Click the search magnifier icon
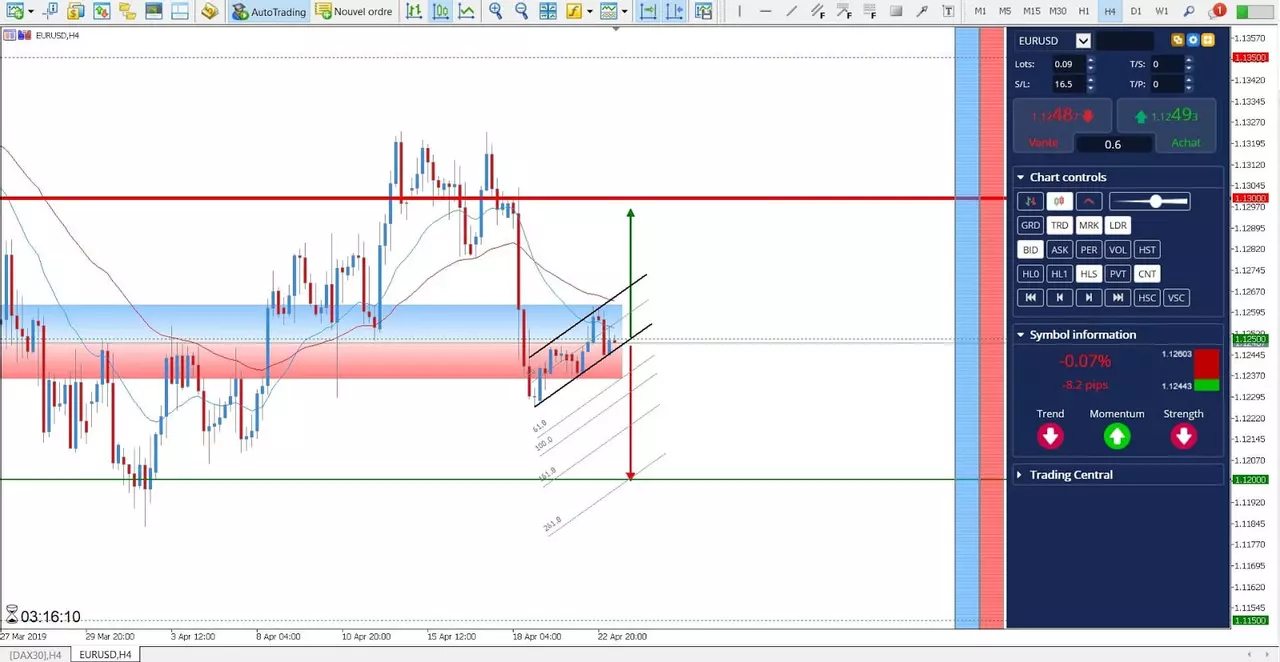 [1188, 11]
